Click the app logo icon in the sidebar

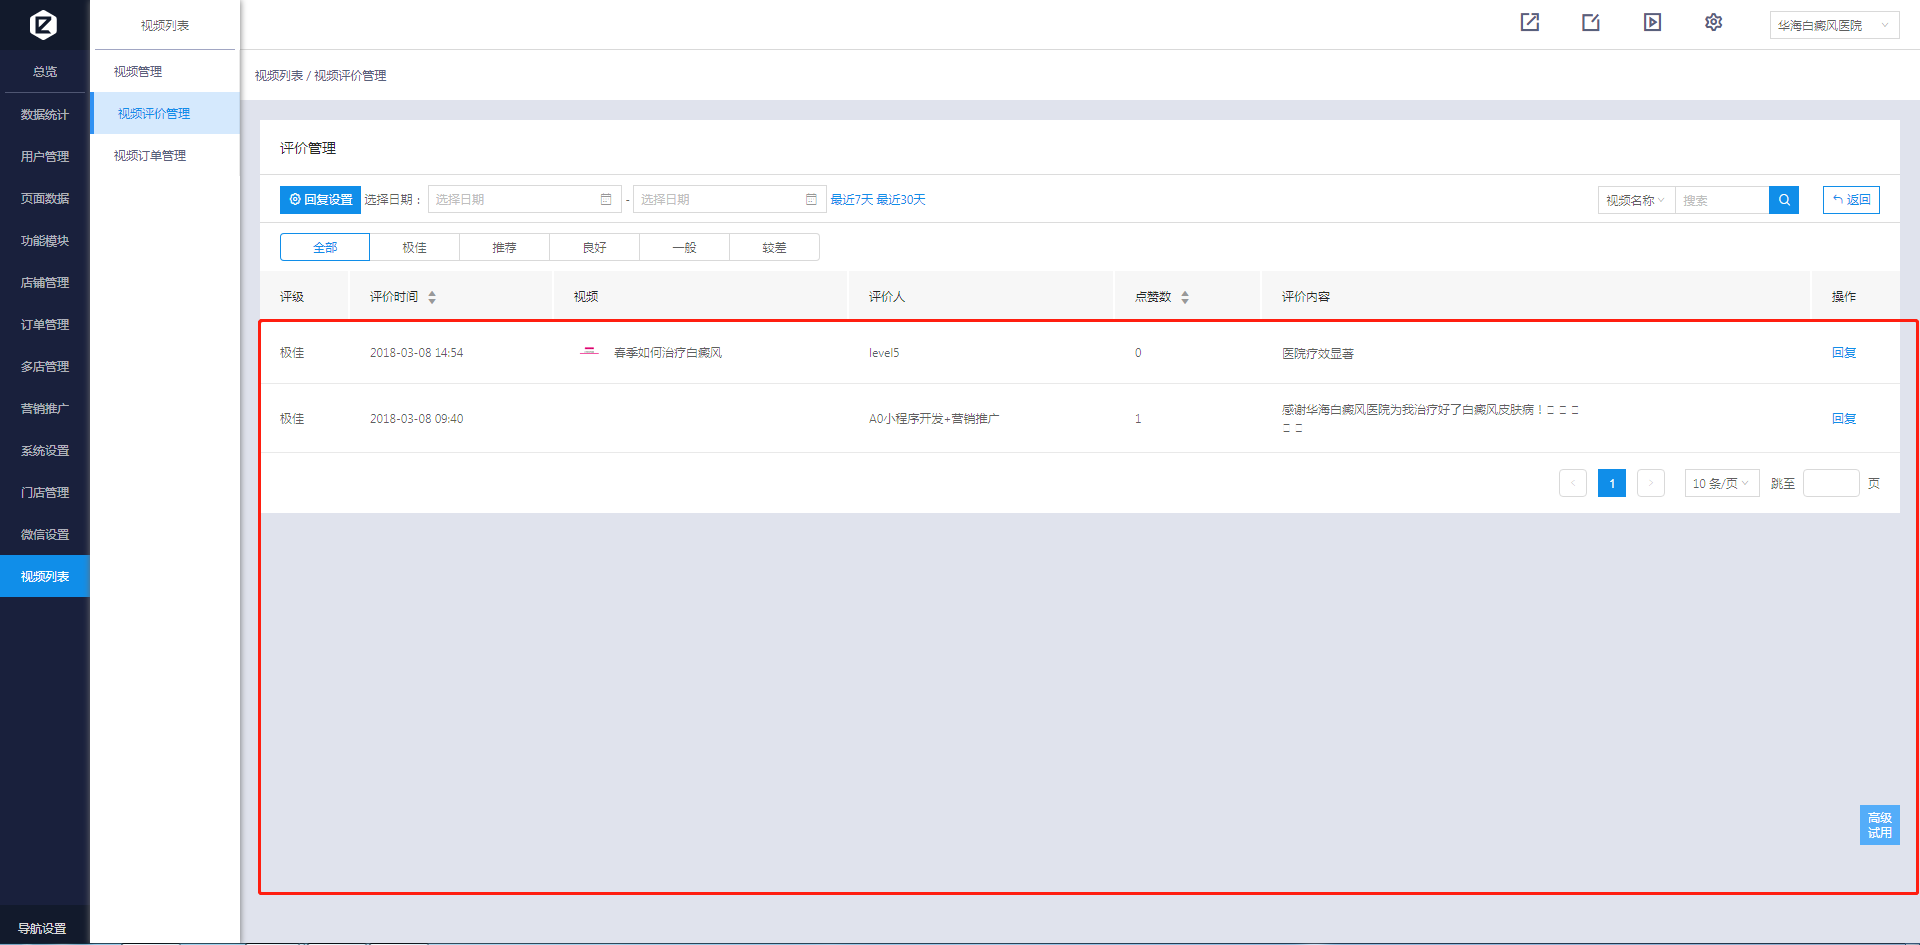43,24
